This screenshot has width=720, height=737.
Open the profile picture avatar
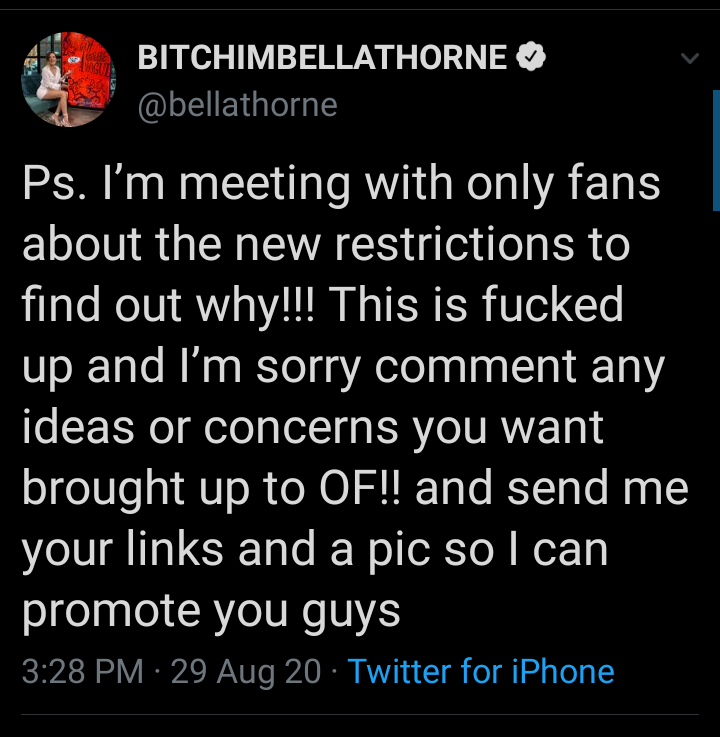tap(69, 79)
